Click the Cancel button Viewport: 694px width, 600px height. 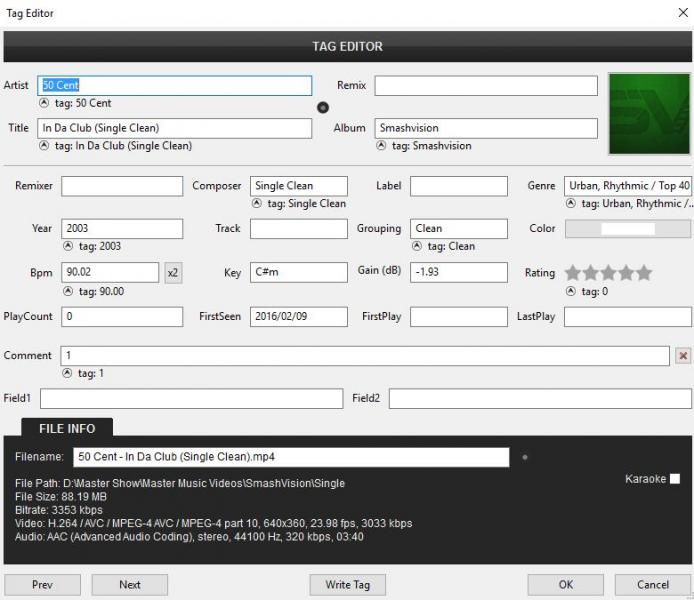click(653, 585)
